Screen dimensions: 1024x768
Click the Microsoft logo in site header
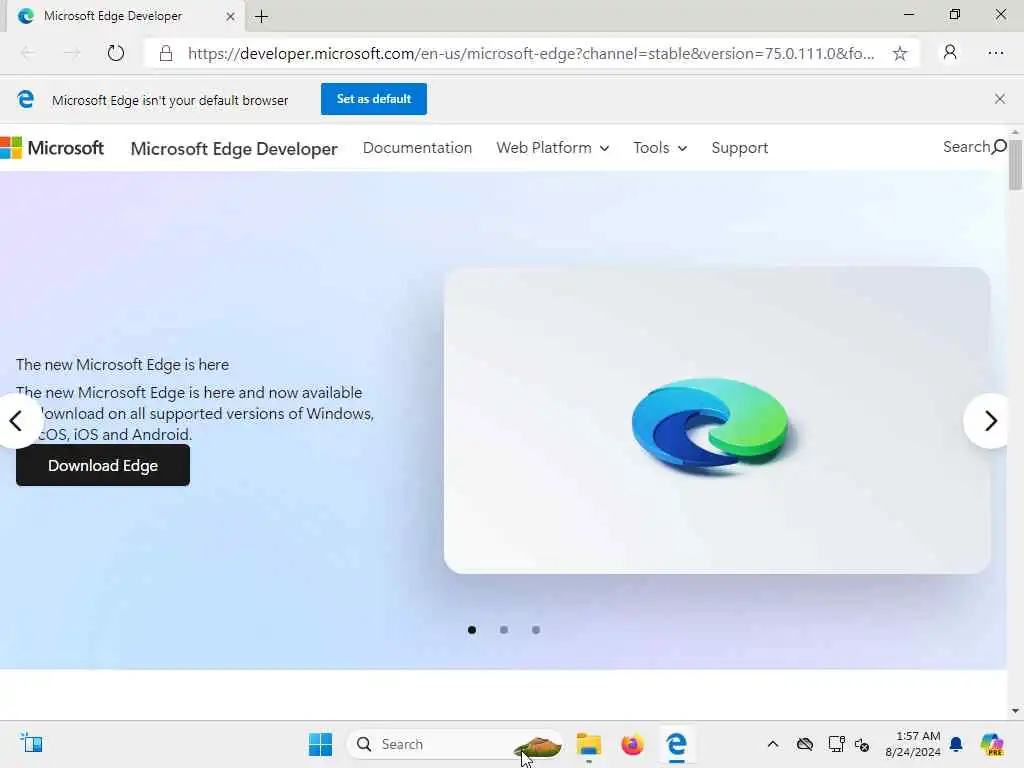point(52,148)
